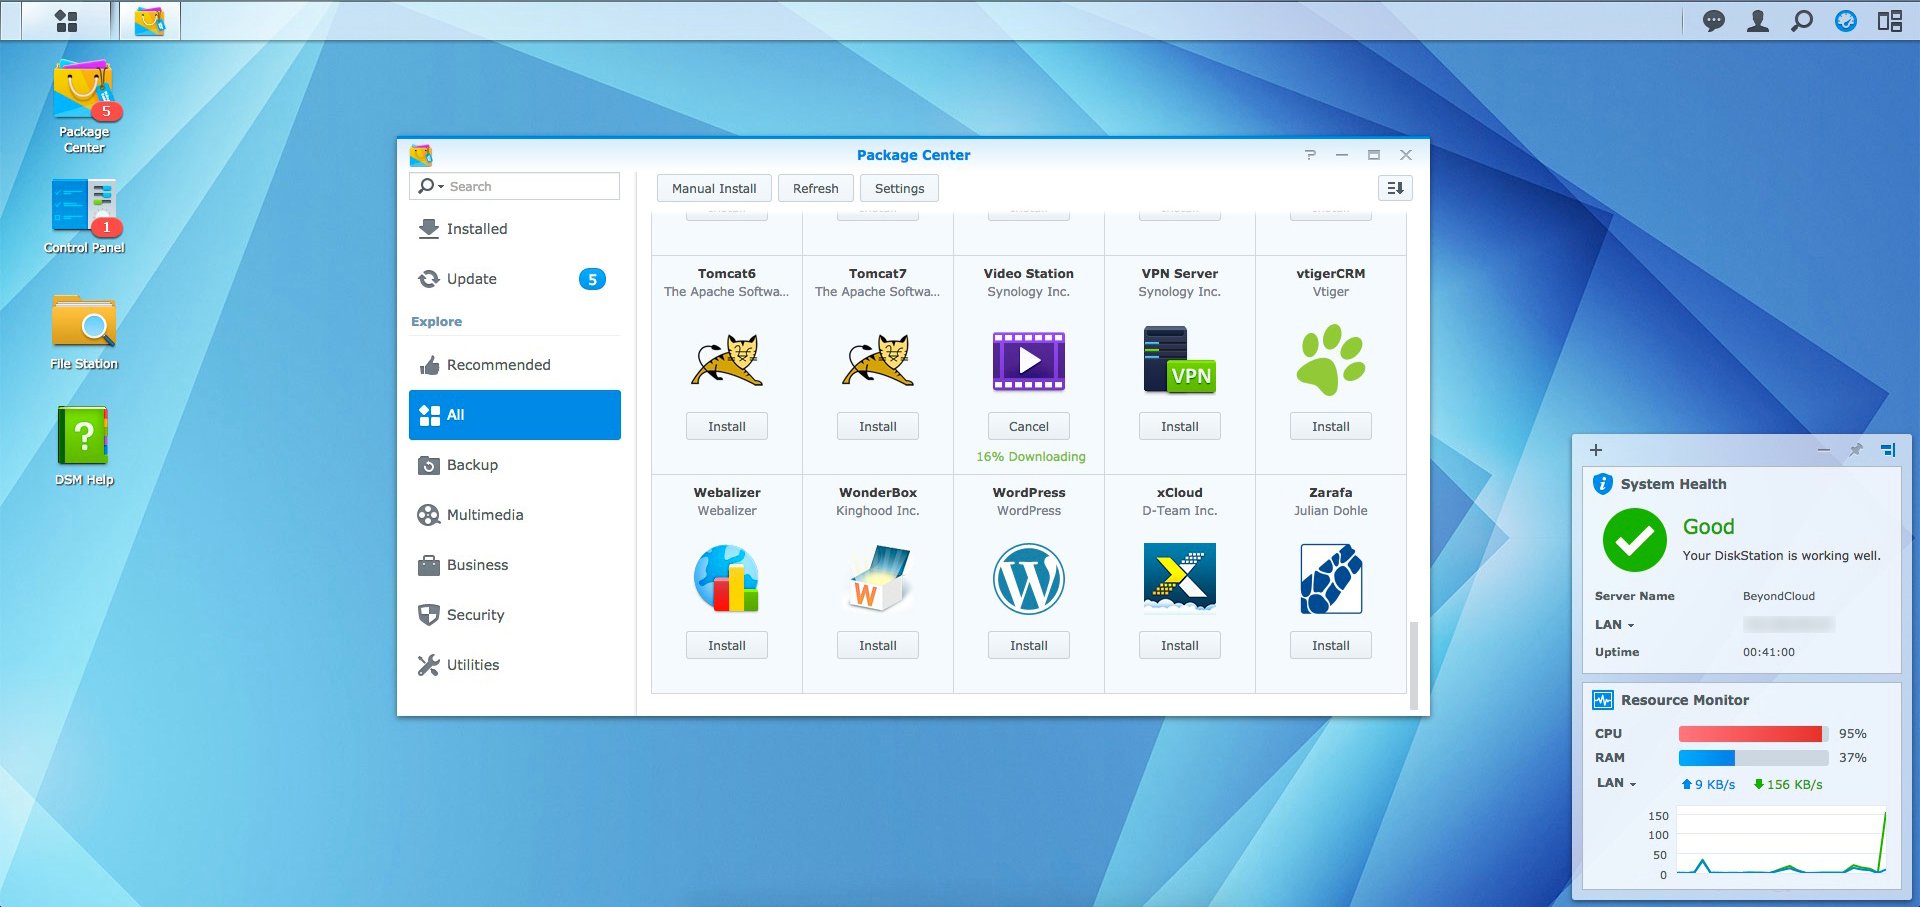Click the VPN Server package icon
The height and width of the screenshot is (907, 1920).
1180,360
